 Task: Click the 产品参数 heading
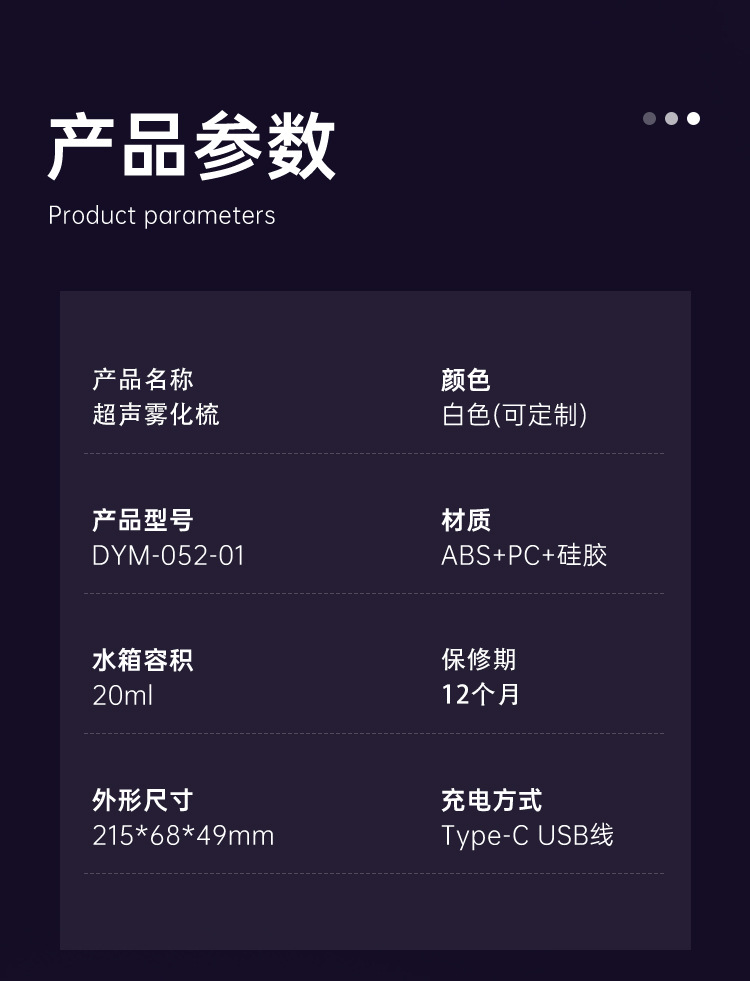192,146
